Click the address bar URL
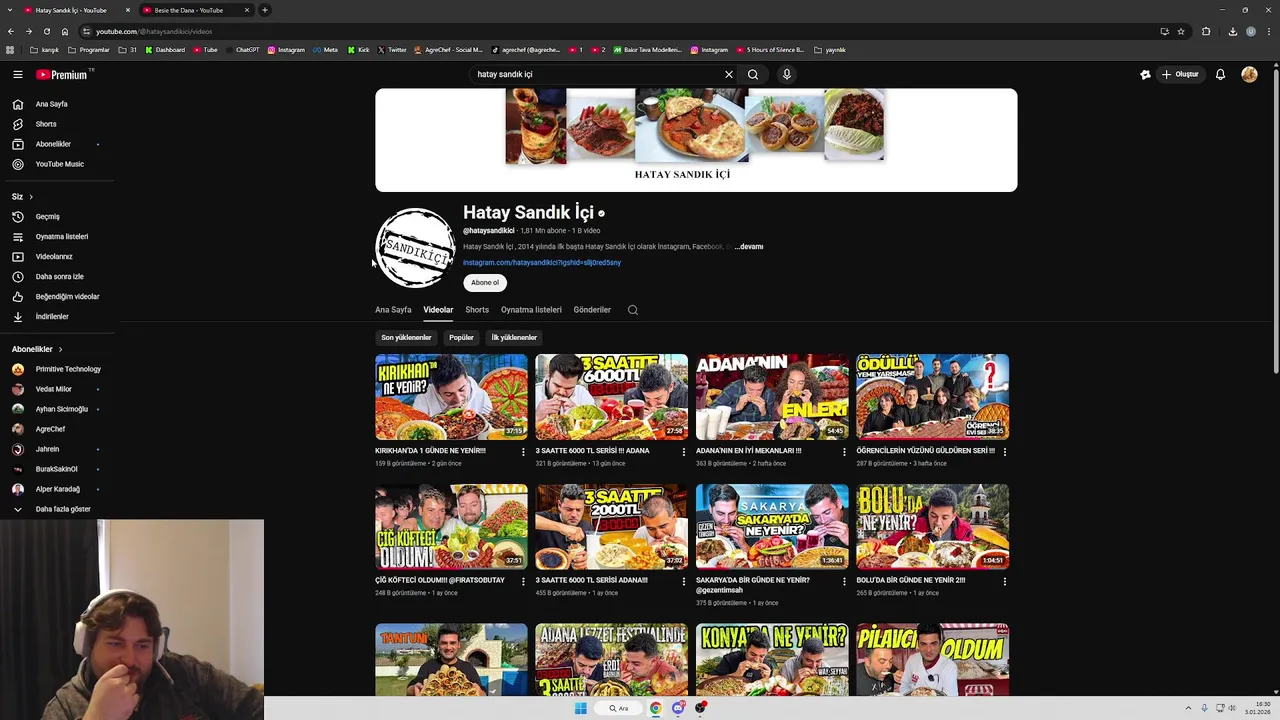 point(154,31)
